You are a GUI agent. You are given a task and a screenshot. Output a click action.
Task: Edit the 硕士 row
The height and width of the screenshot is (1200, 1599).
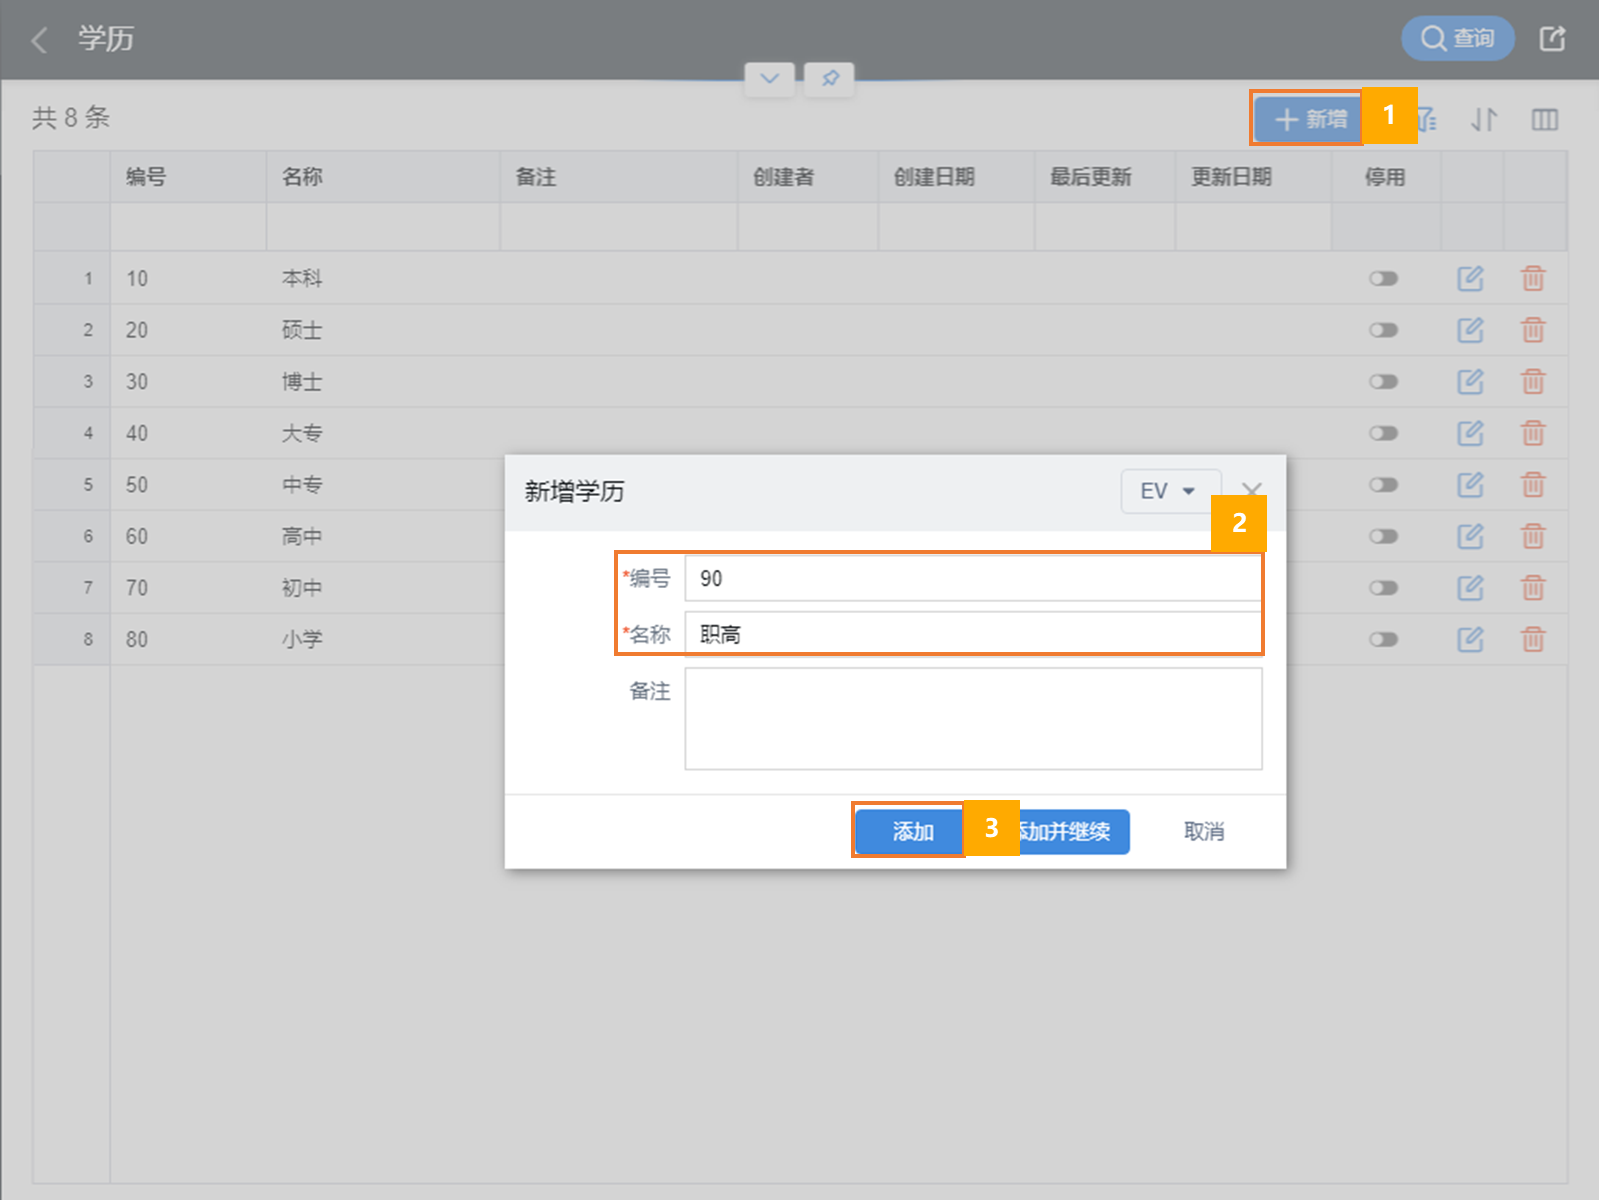coord(1470,330)
